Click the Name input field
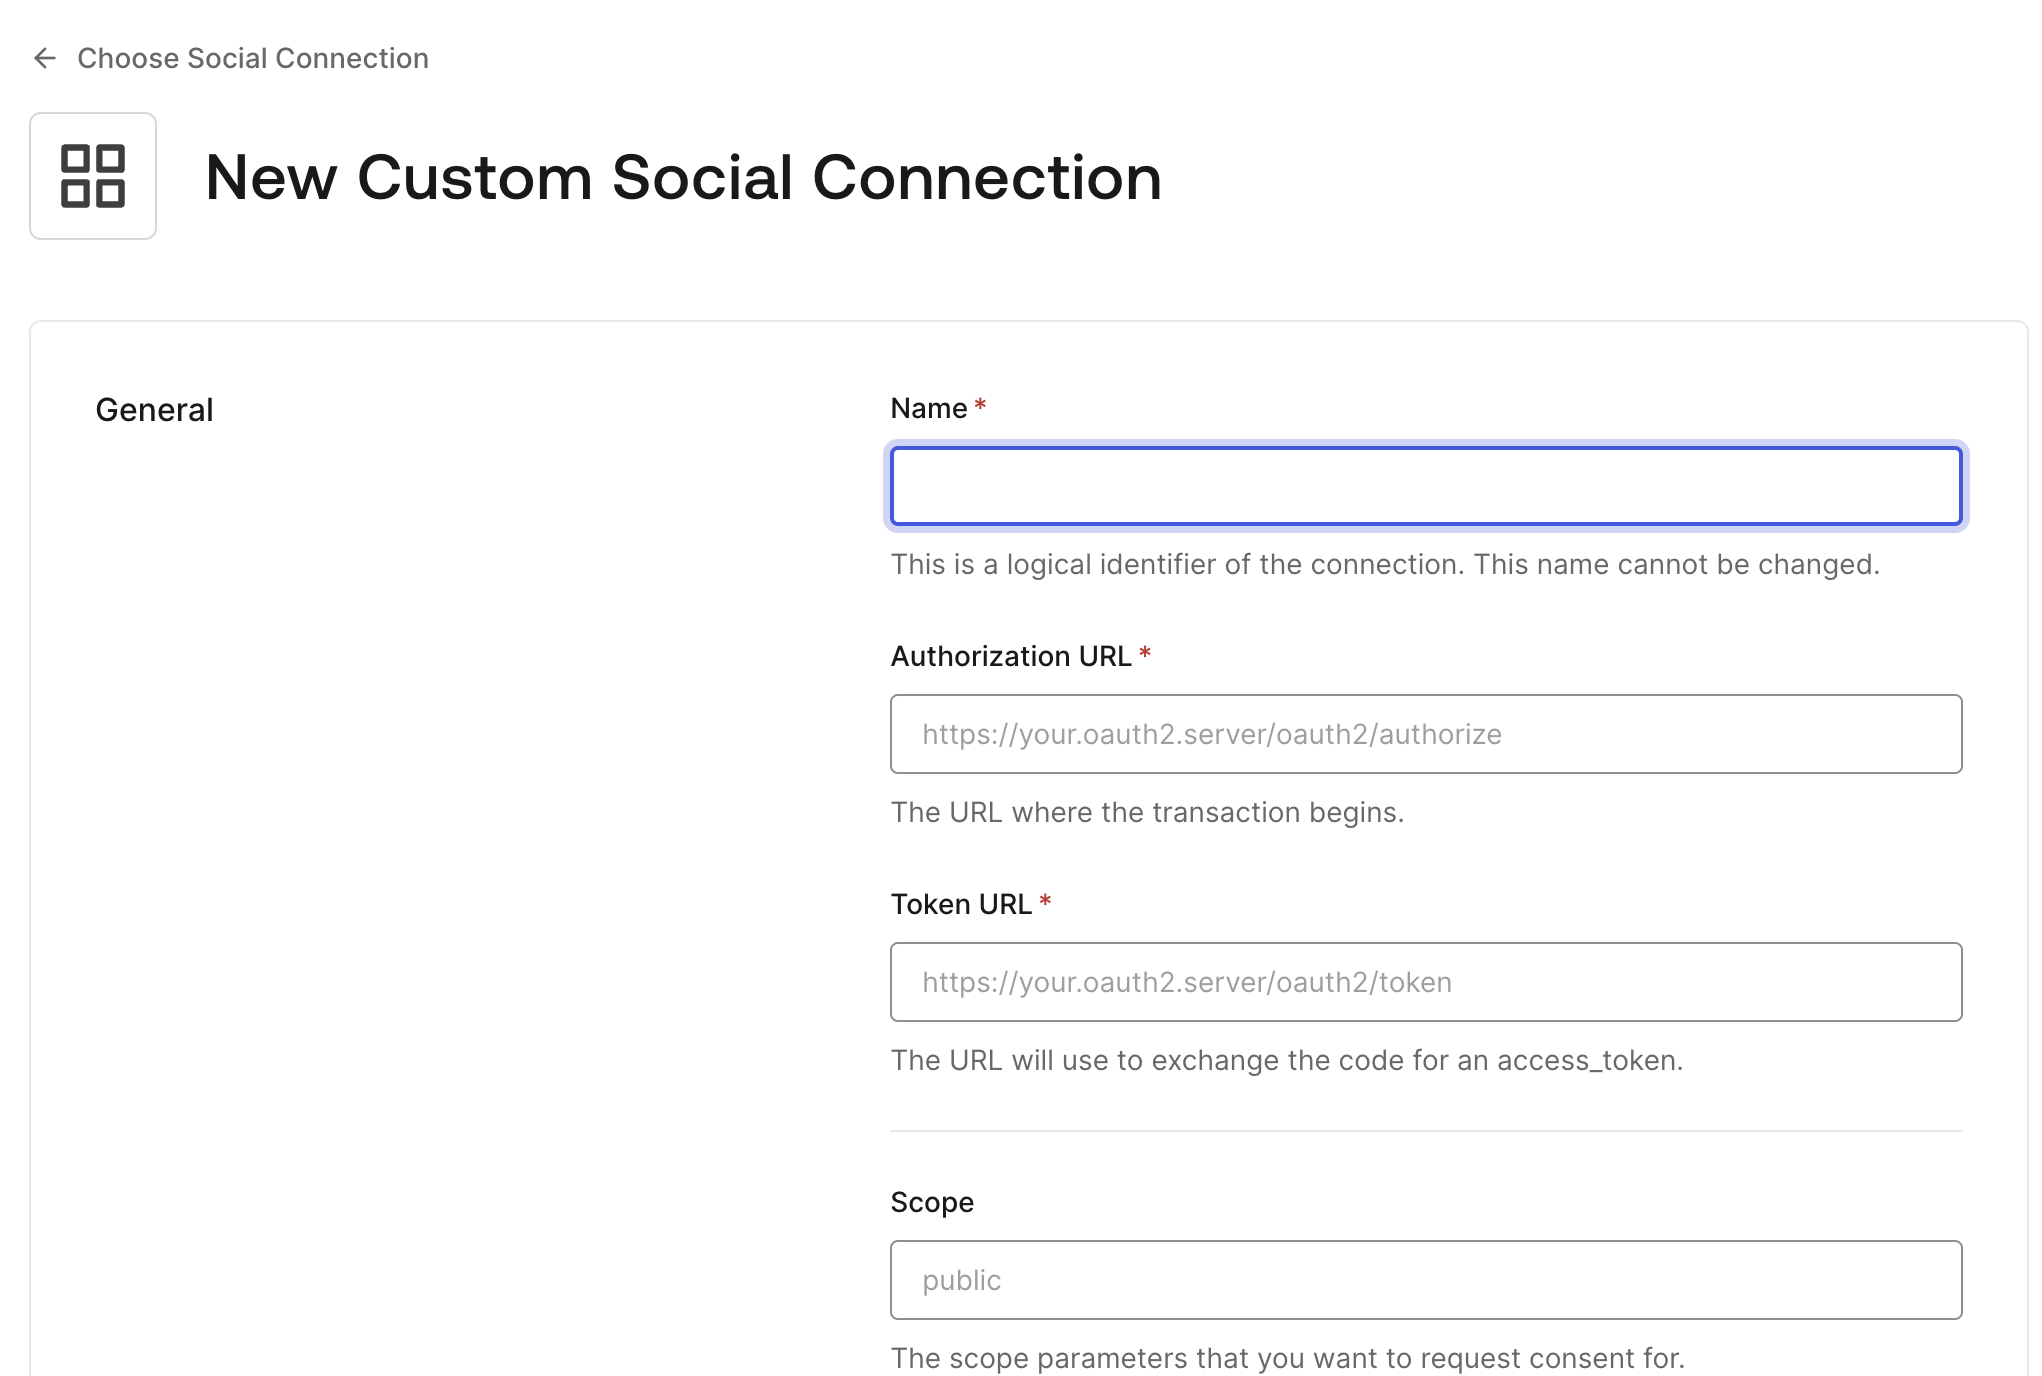 (x=1426, y=485)
